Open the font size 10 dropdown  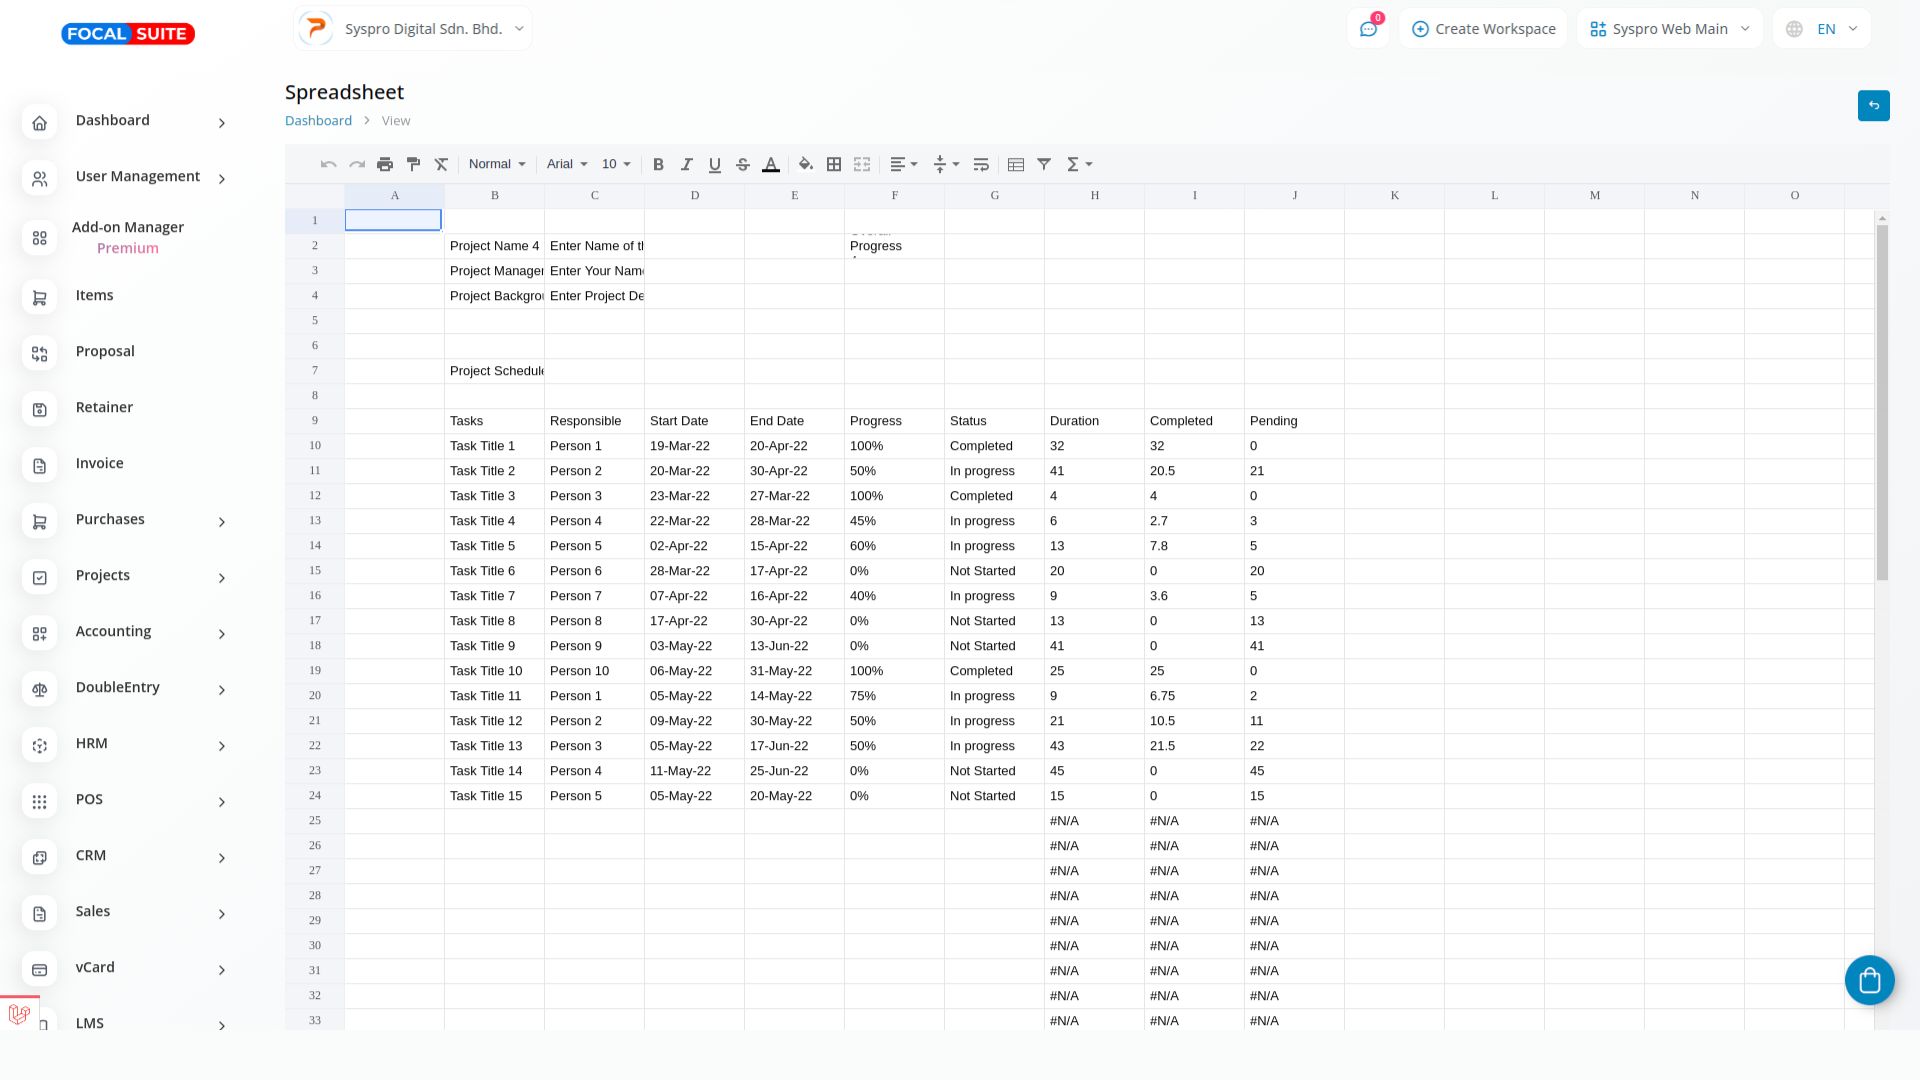[616, 165]
